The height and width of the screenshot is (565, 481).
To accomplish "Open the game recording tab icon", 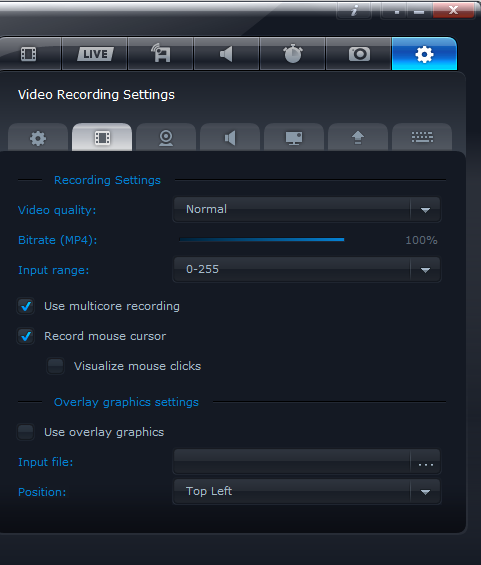I will point(161,54).
